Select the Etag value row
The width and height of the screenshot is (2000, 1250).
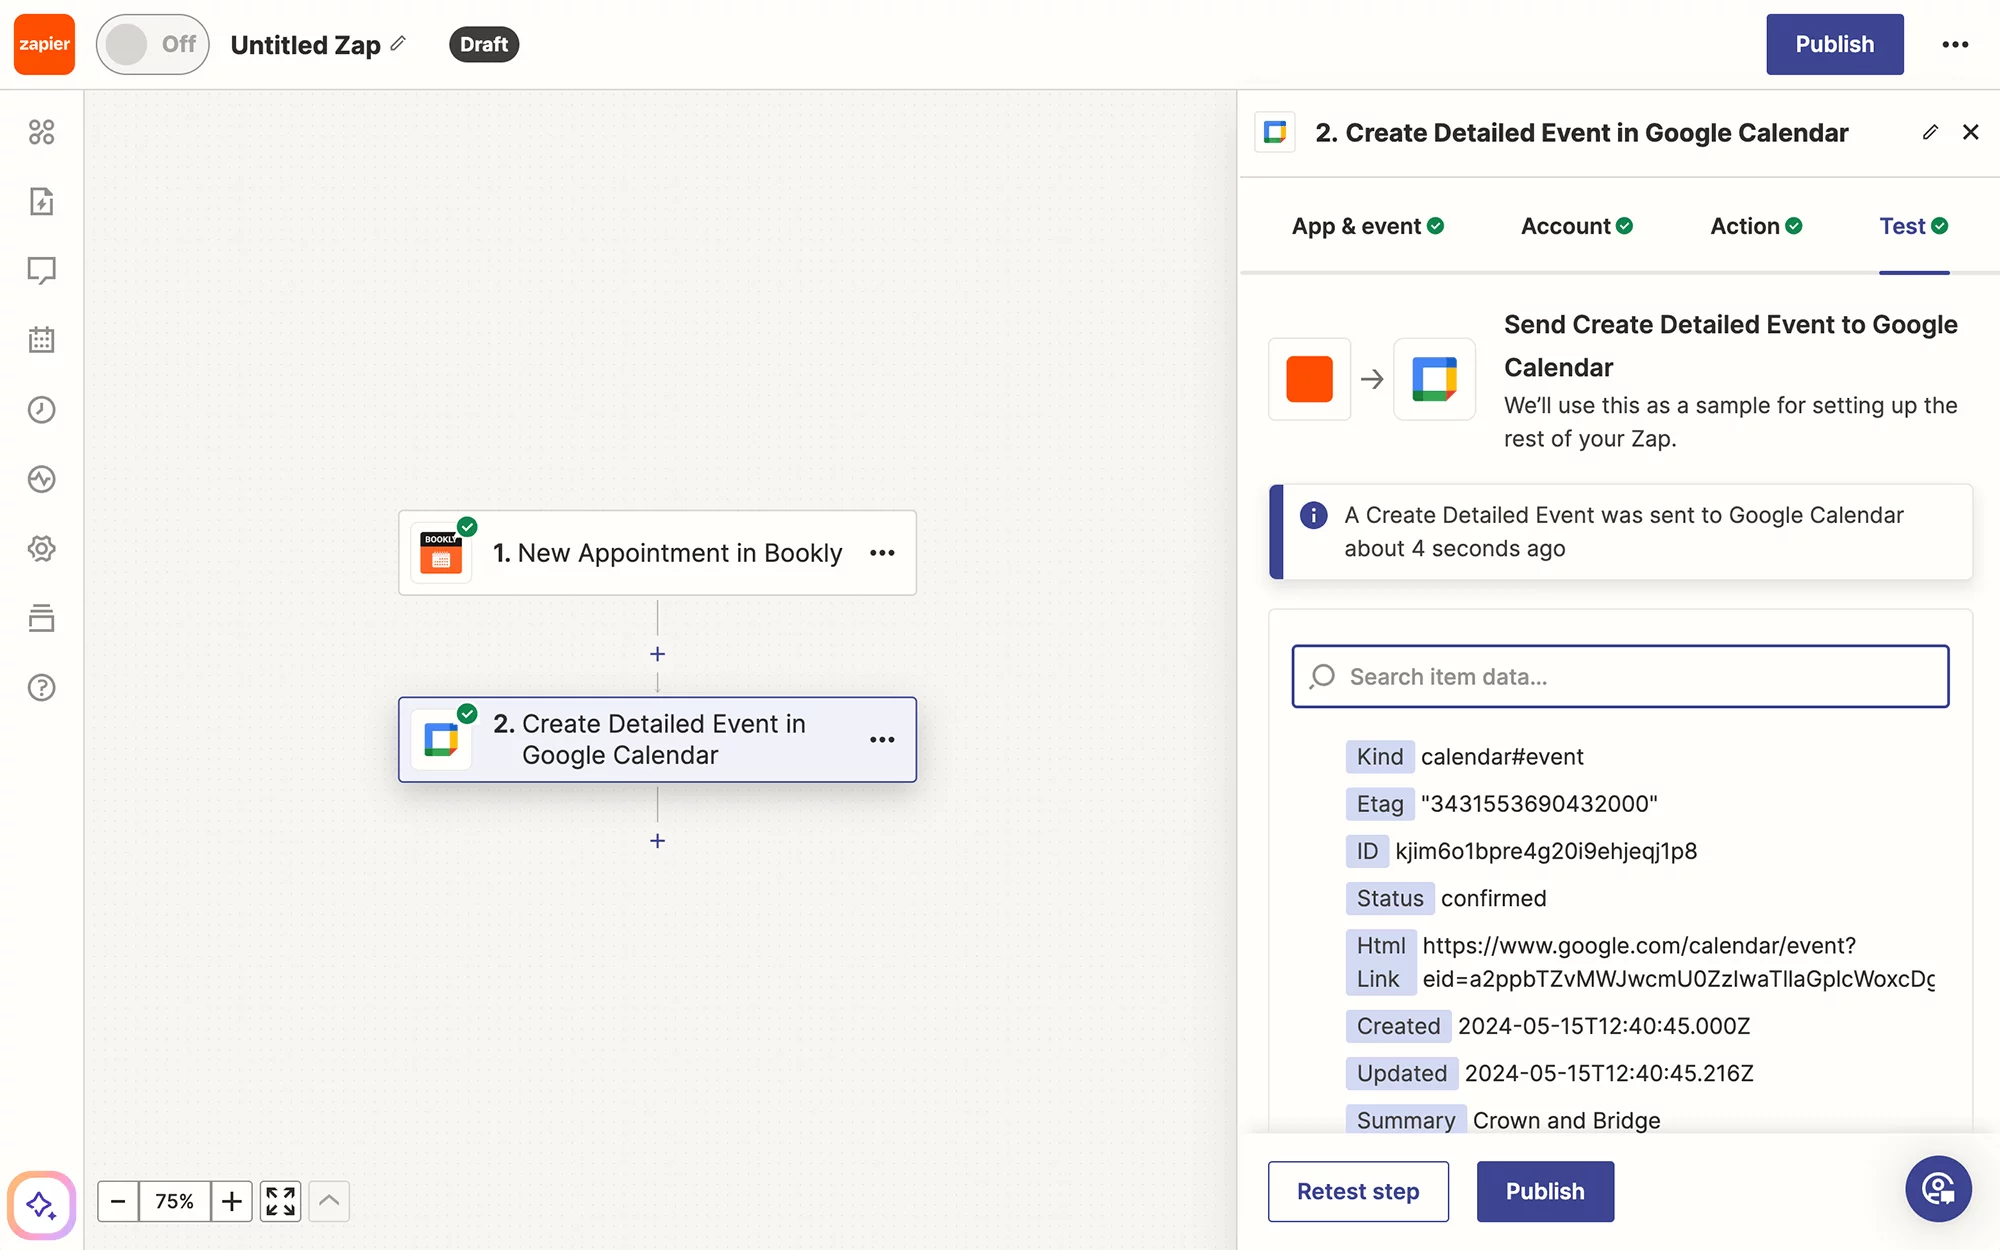click(1502, 804)
